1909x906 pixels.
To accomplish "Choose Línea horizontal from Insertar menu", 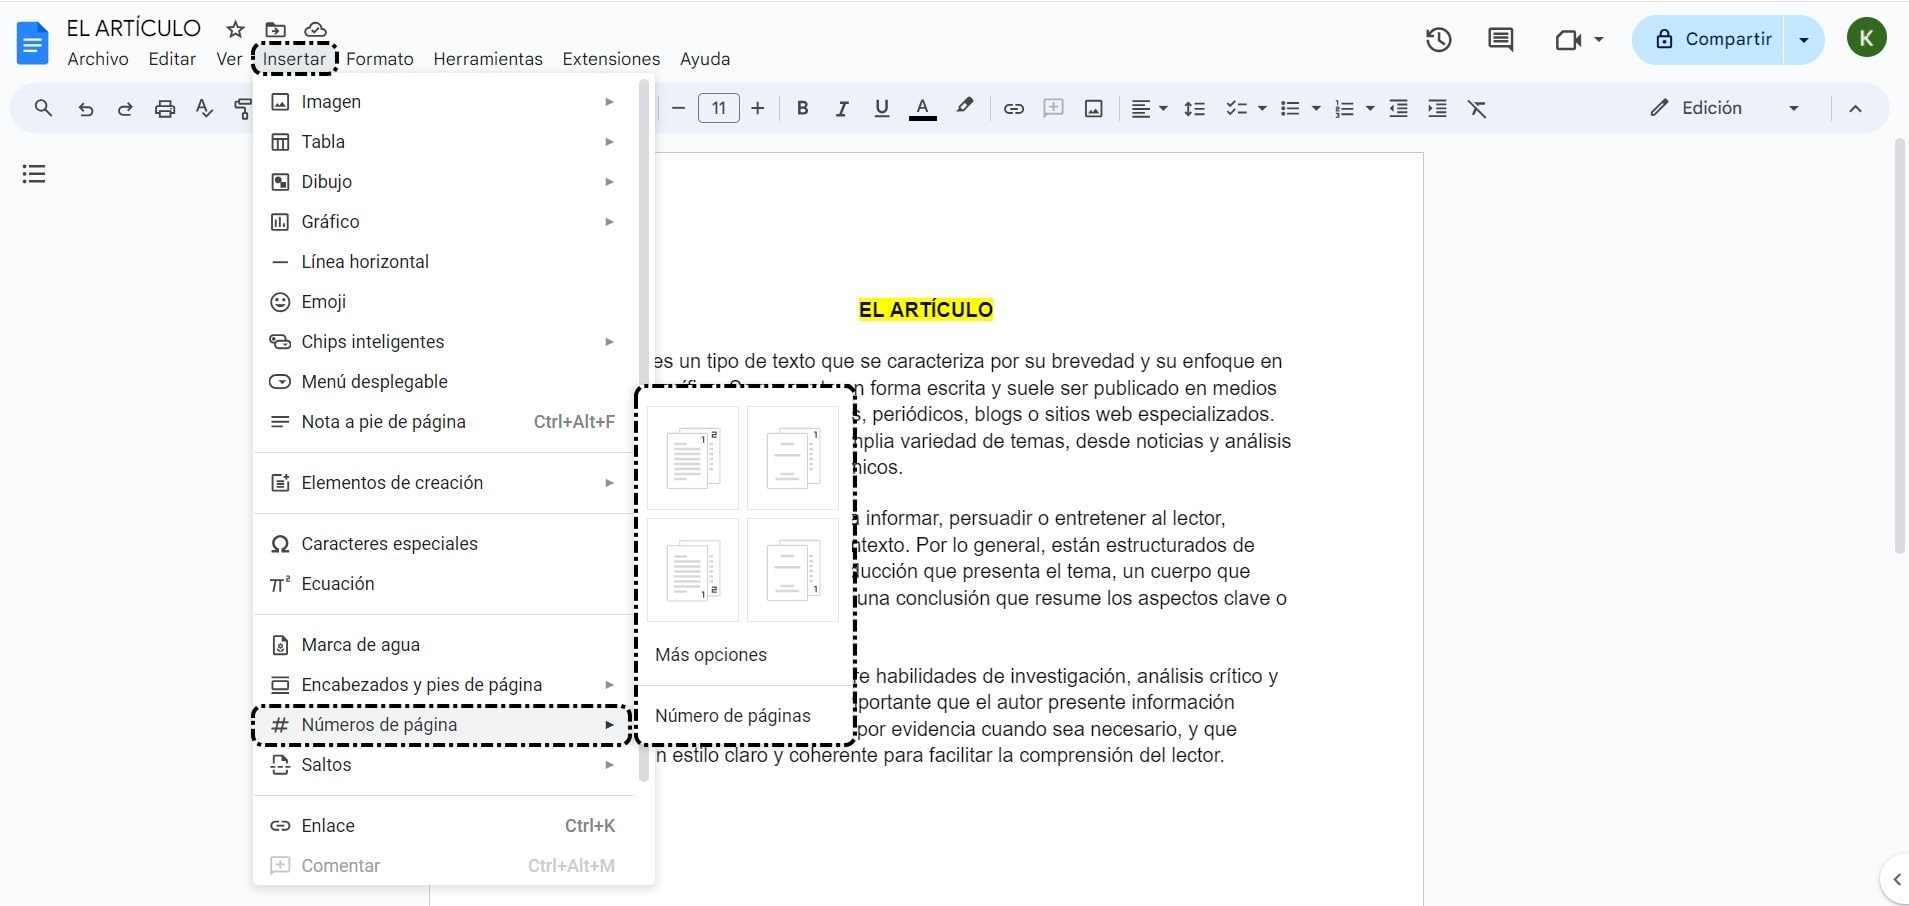I will tap(444, 262).
